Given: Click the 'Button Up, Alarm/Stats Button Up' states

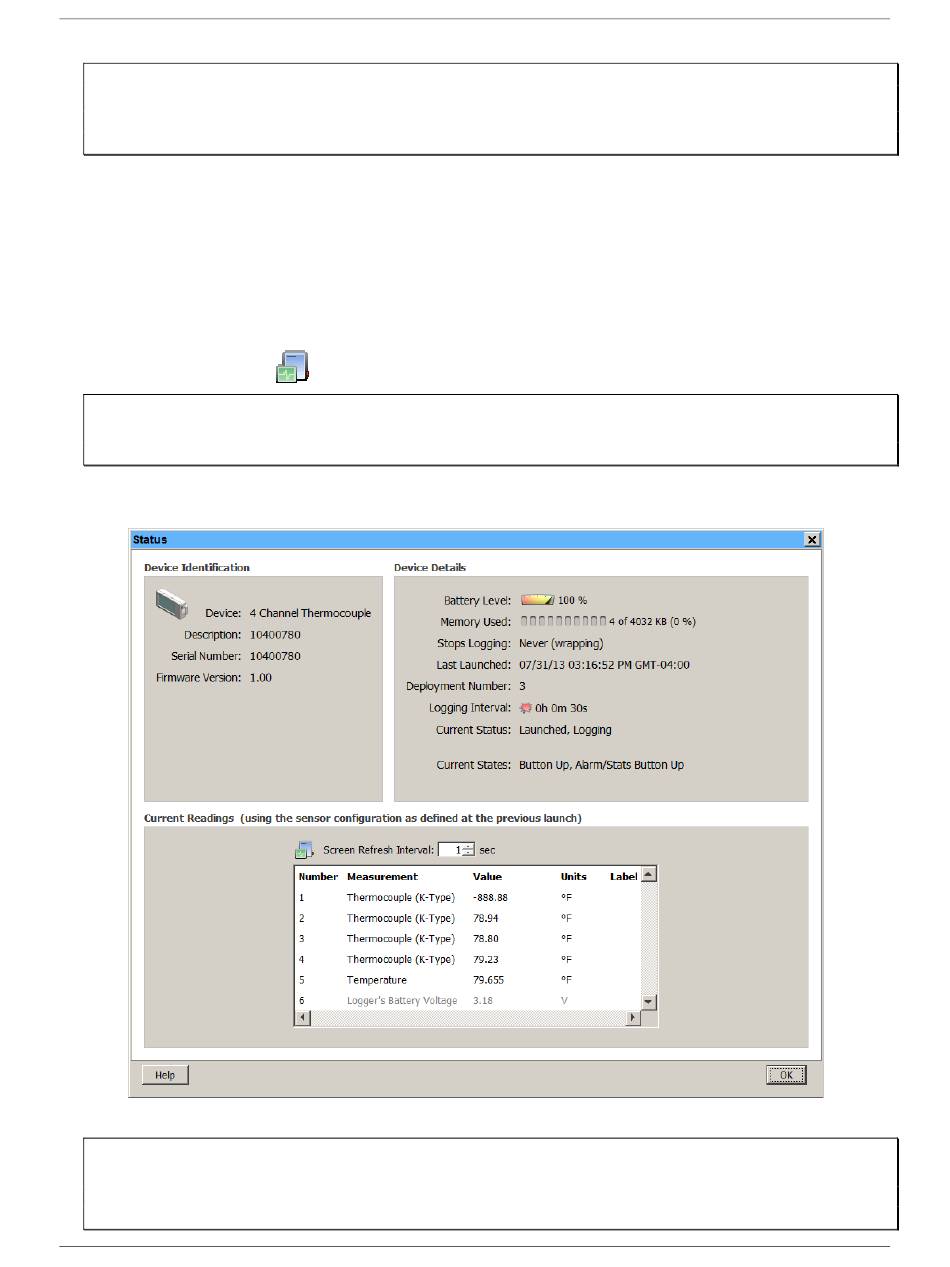Looking at the screenshot, I should [x=601, y=765].
